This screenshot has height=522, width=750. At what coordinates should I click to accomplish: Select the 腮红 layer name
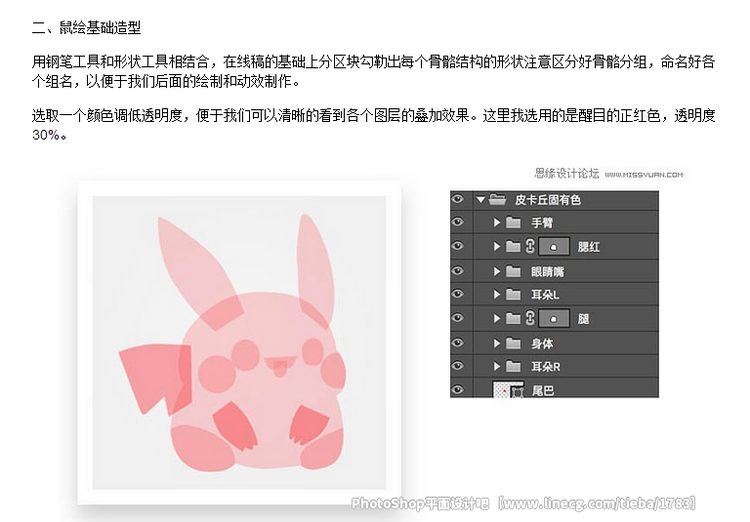[589, 247]
